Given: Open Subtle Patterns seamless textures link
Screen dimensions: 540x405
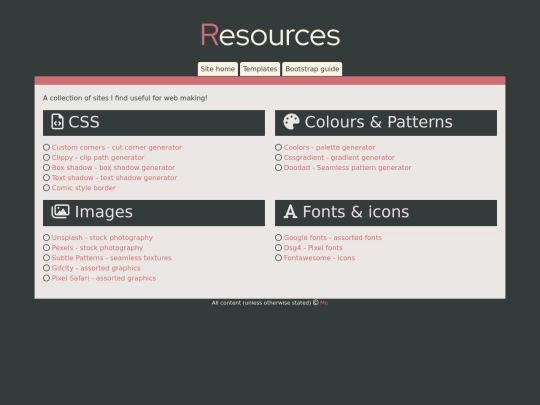Looking at the screenshot, I should (x=112, y=258).
